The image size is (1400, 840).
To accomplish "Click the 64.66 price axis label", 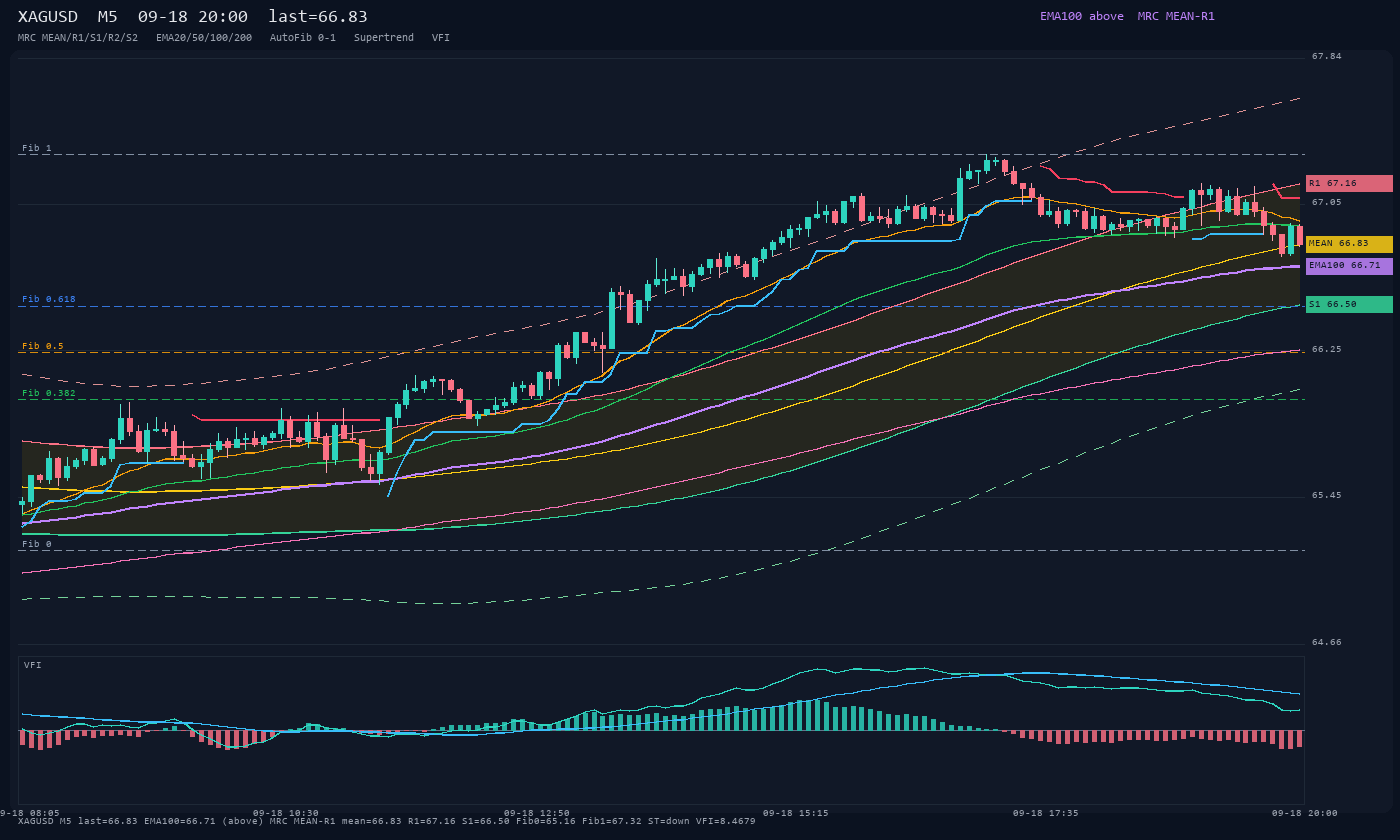I will point(1327,642).
